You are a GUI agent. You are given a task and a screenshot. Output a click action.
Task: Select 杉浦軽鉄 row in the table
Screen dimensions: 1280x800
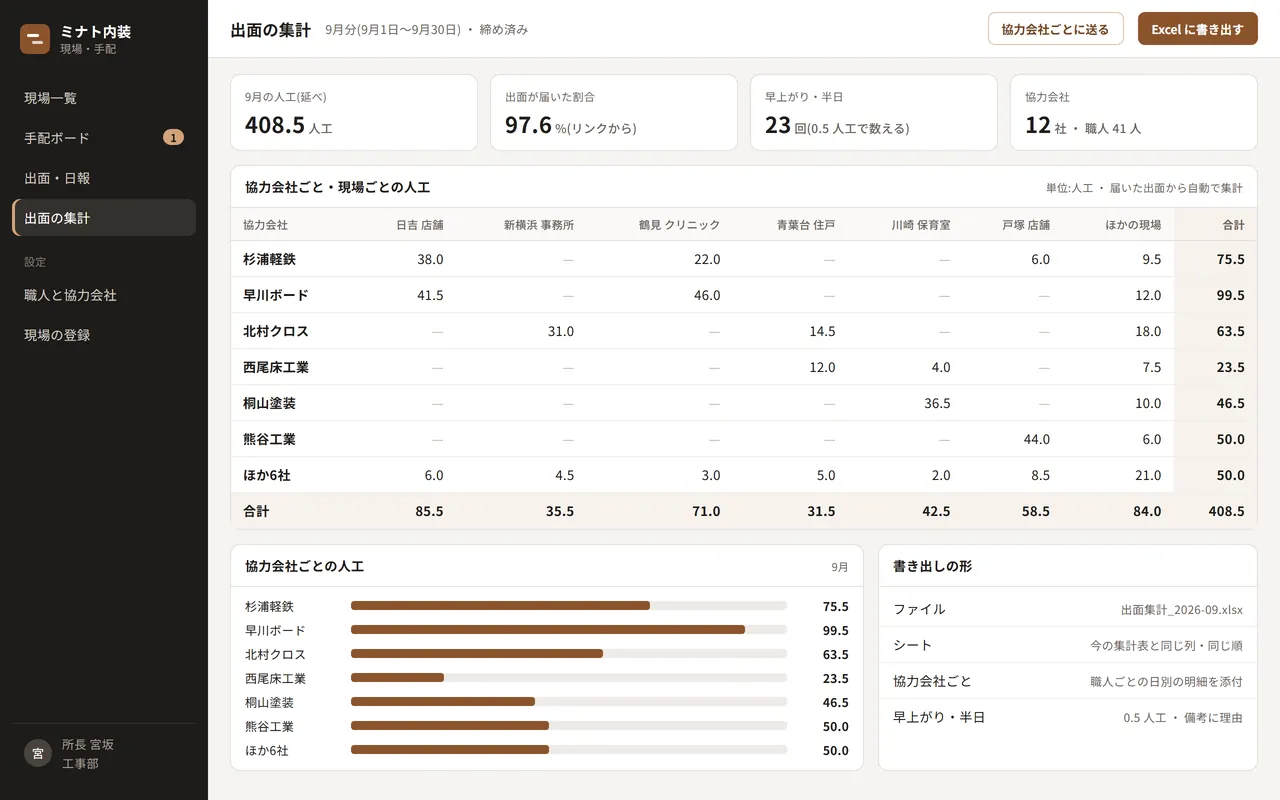click(x=743, y=259)
